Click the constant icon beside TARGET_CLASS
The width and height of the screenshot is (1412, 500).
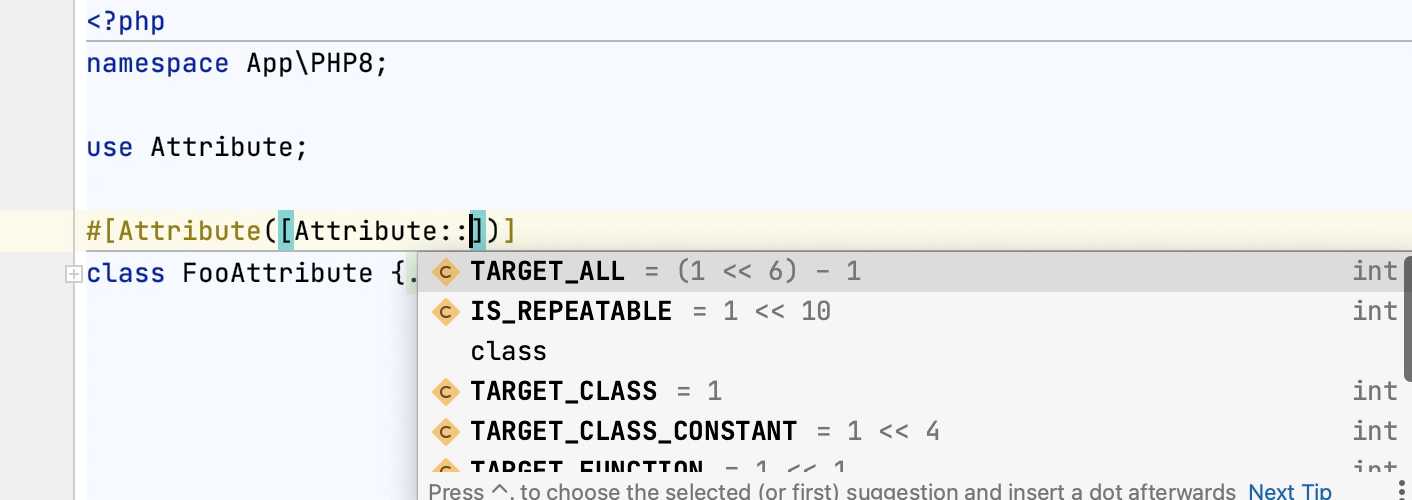point(445,391)
